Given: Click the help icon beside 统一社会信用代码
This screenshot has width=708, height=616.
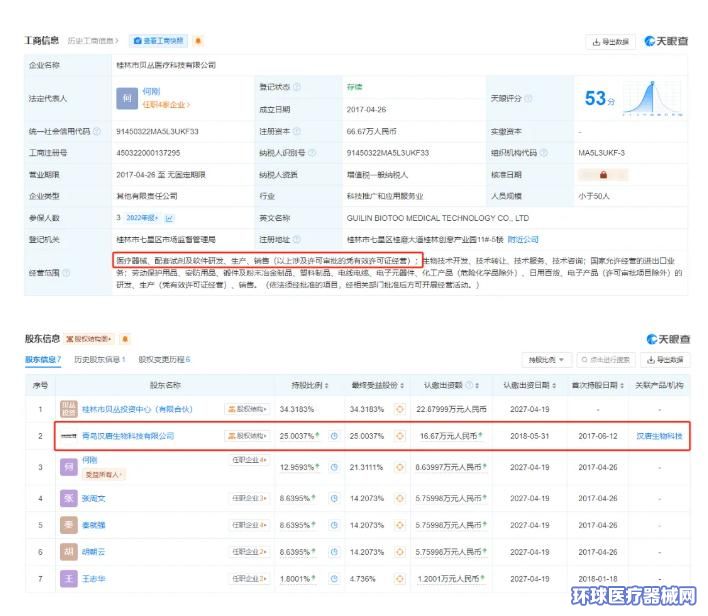Looking at the screenshot, I should (97, 131).
